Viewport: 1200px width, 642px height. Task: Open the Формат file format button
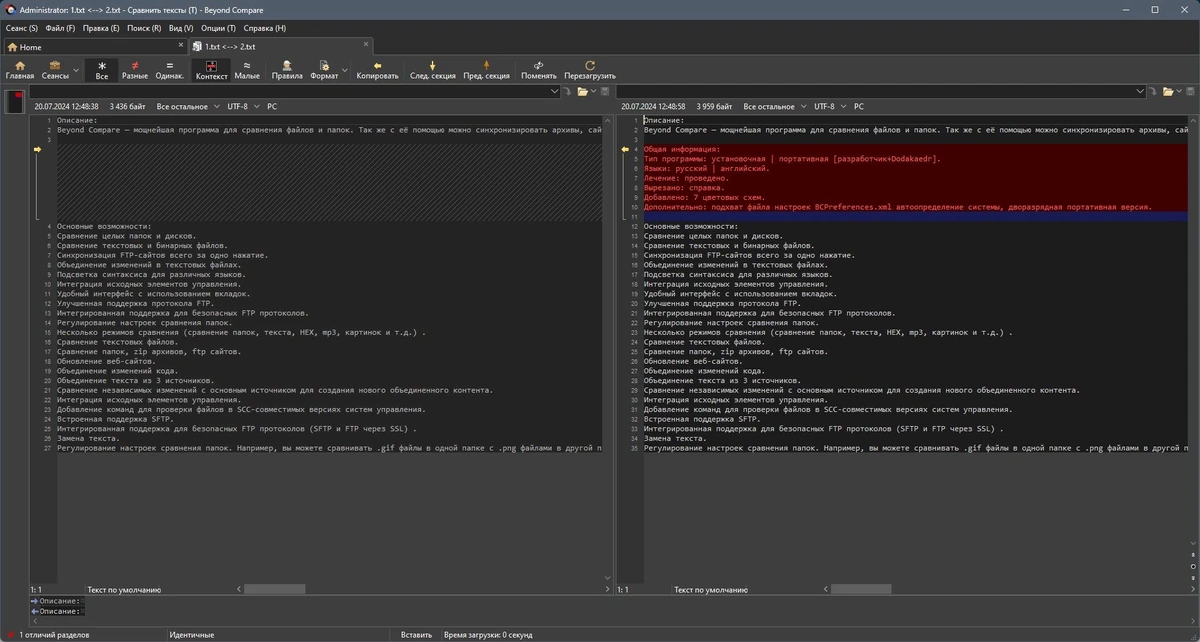pos(324,70)
